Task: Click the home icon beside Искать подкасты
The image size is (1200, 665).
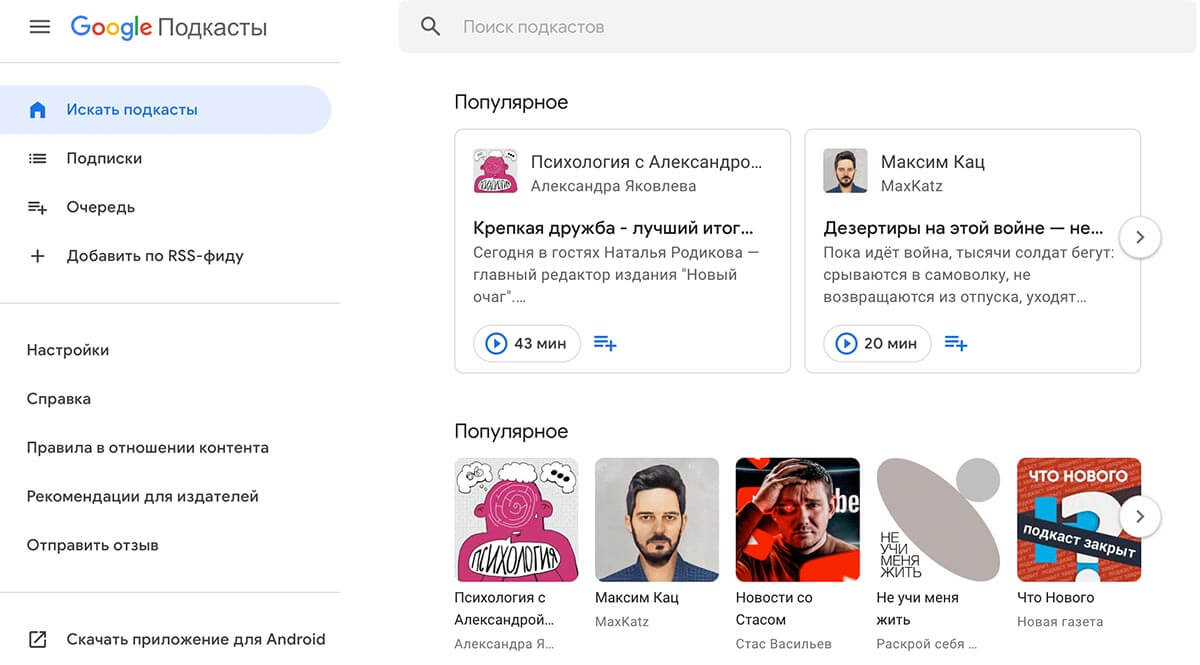Action: coord(38,110)
